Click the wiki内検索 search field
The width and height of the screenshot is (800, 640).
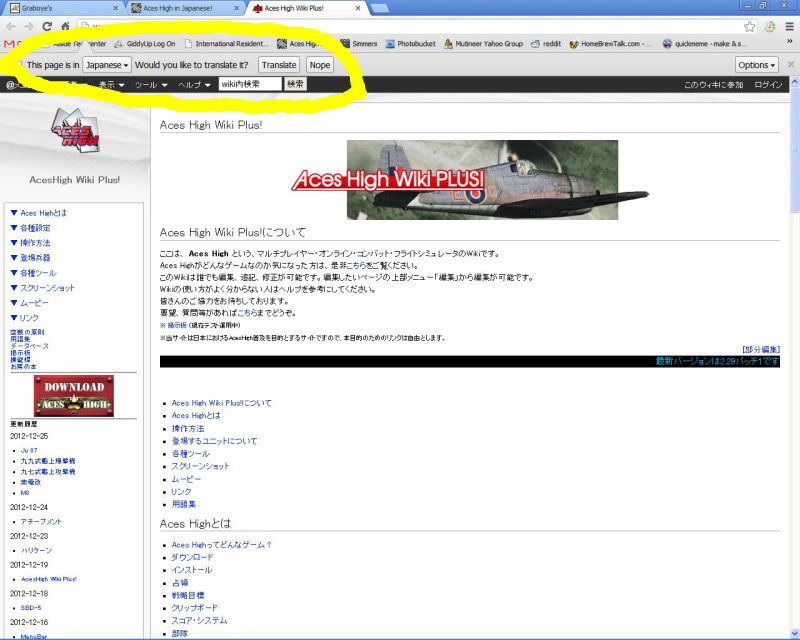click(x=250, y=84)
